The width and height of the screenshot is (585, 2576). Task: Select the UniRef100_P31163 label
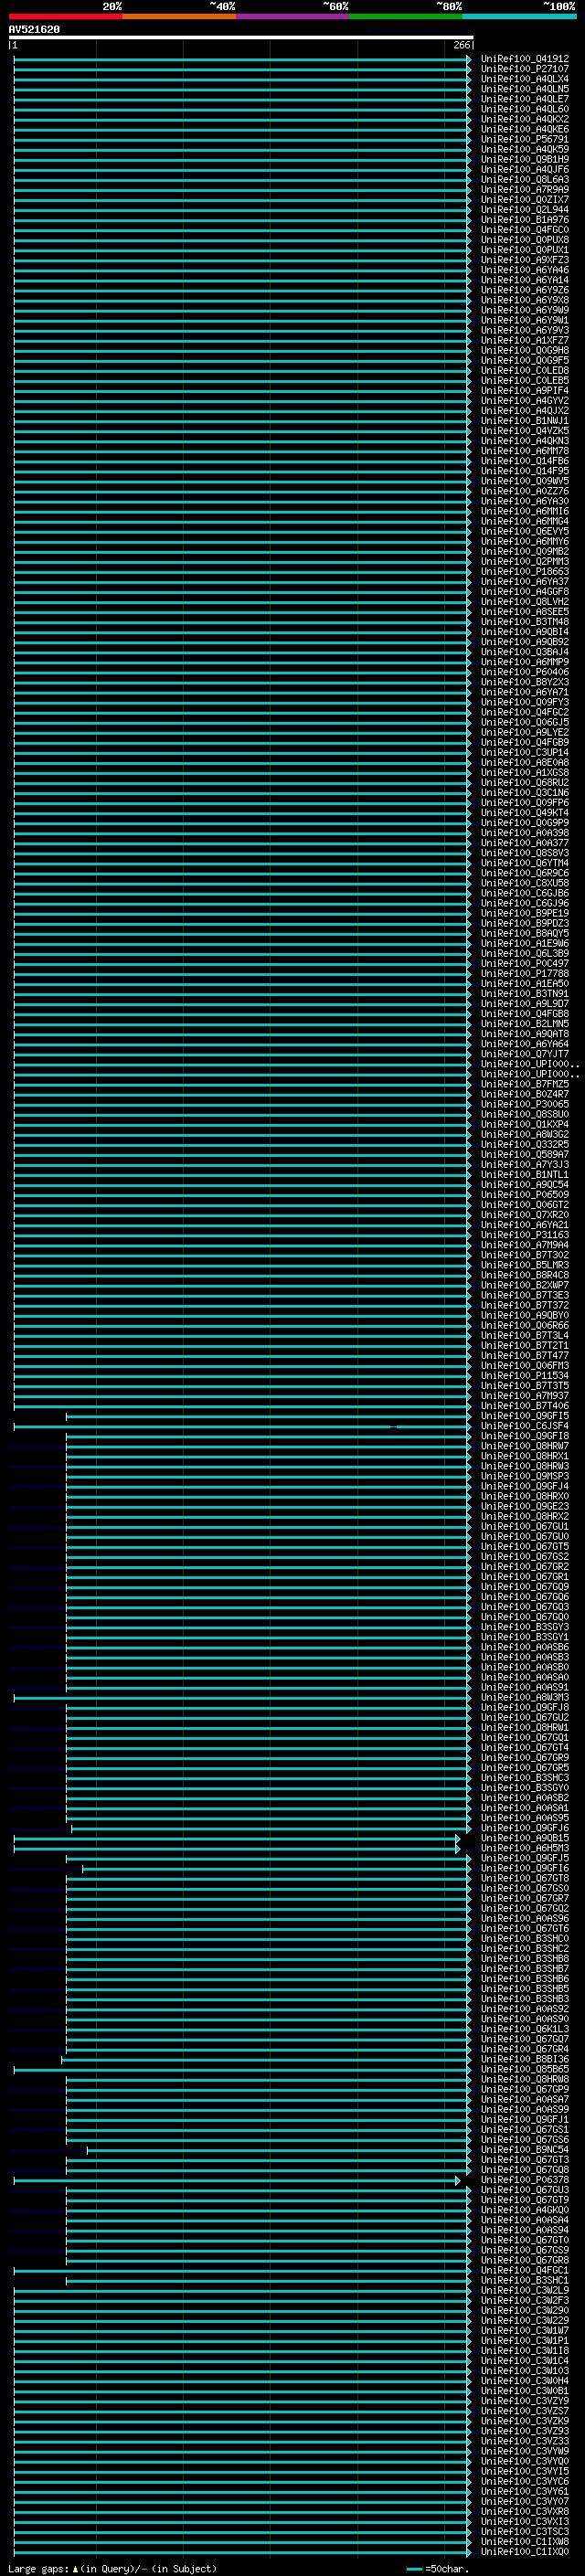pyautogui.click(x=524, y=1235)
